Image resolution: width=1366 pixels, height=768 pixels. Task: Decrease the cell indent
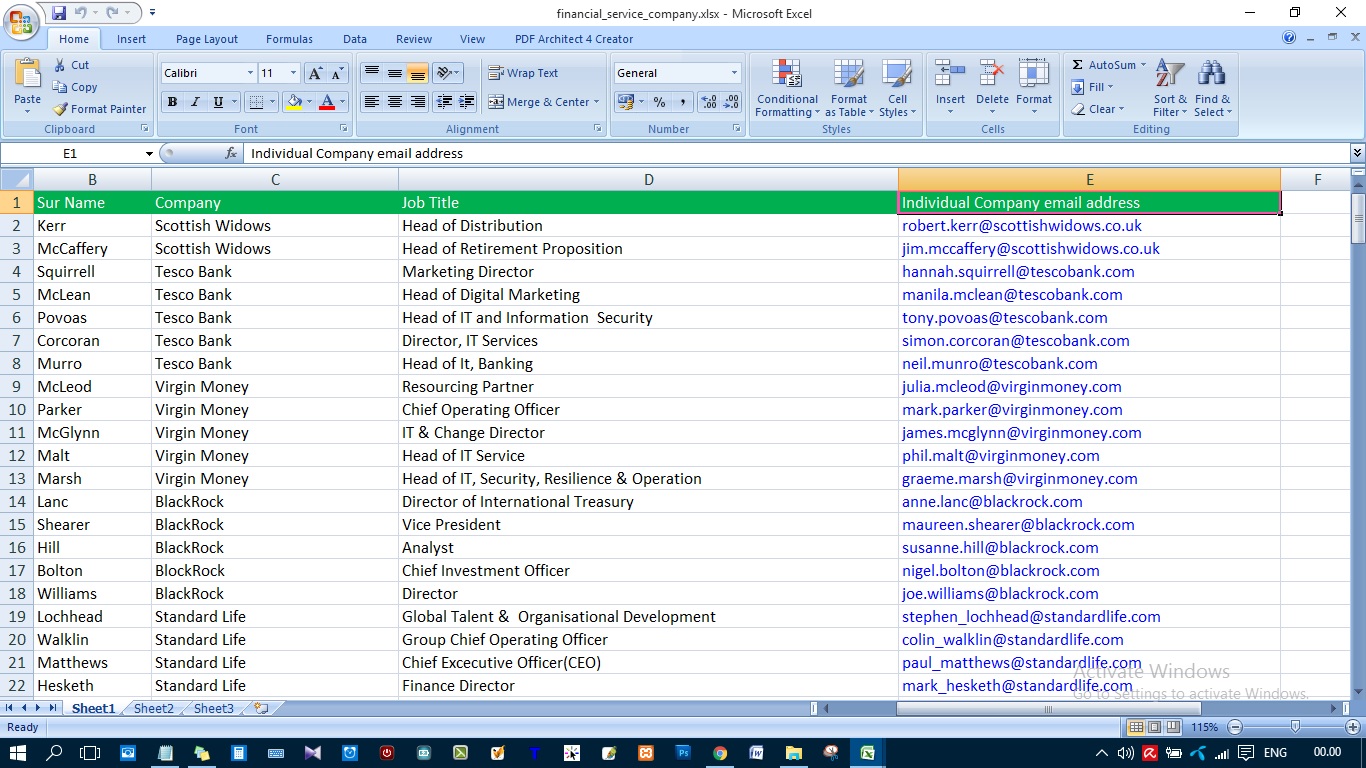pos(444,102)
